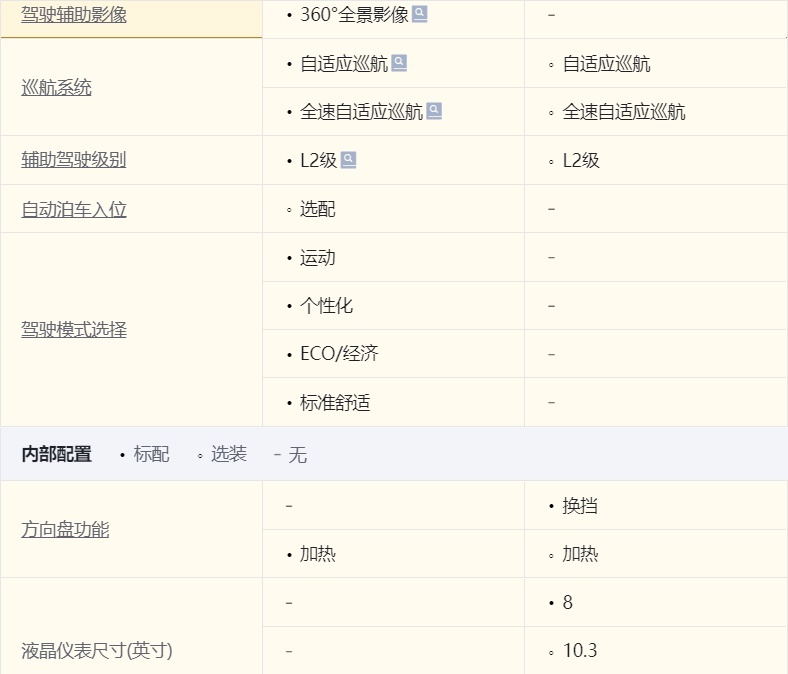Select 加热 text in the first column

[x=318, y=554]
